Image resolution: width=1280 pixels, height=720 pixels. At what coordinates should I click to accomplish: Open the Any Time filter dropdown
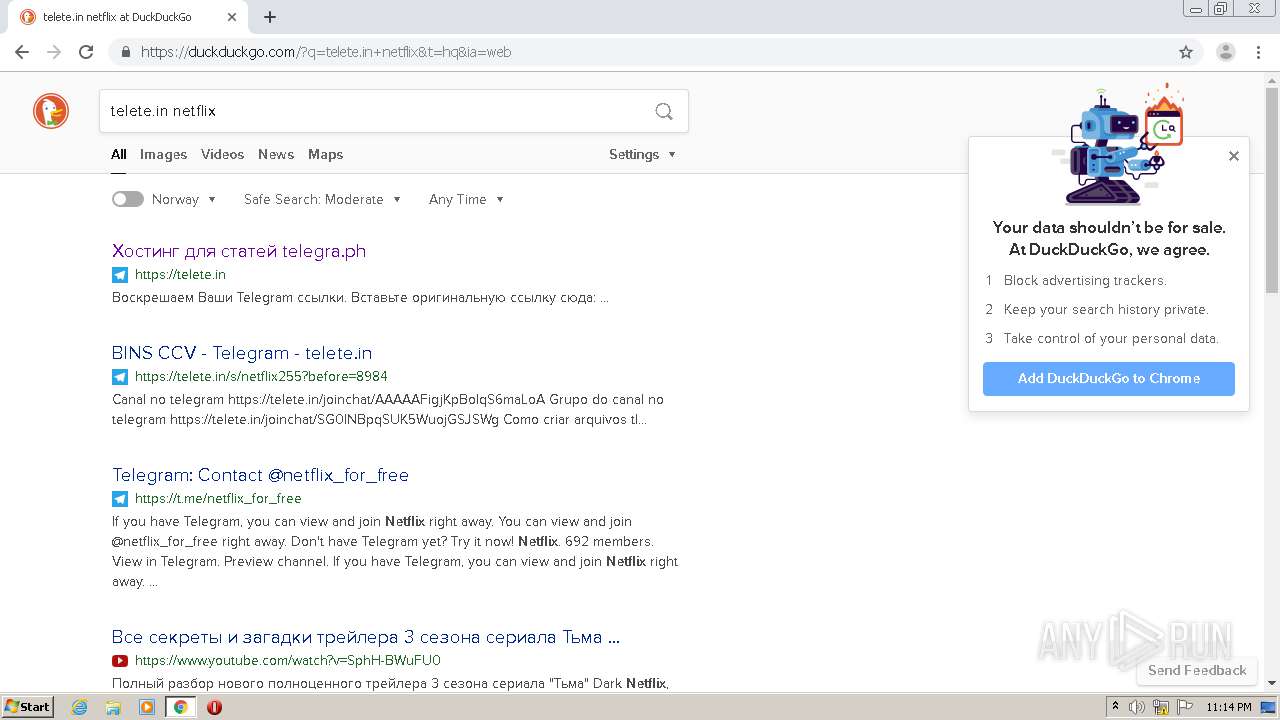click(x=466, y=199)
